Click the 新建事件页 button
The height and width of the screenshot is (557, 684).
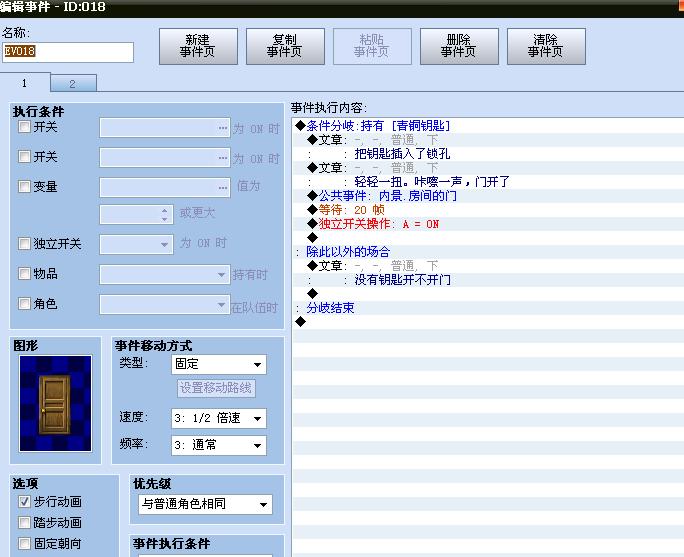pos(198,46)
